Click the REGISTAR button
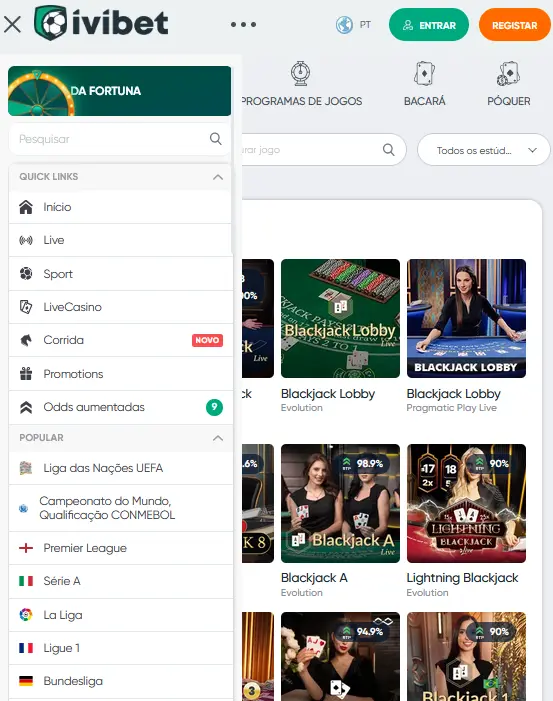Image resolution: width=553 pixels, height=701 pixels. click(x=515, y=25)
